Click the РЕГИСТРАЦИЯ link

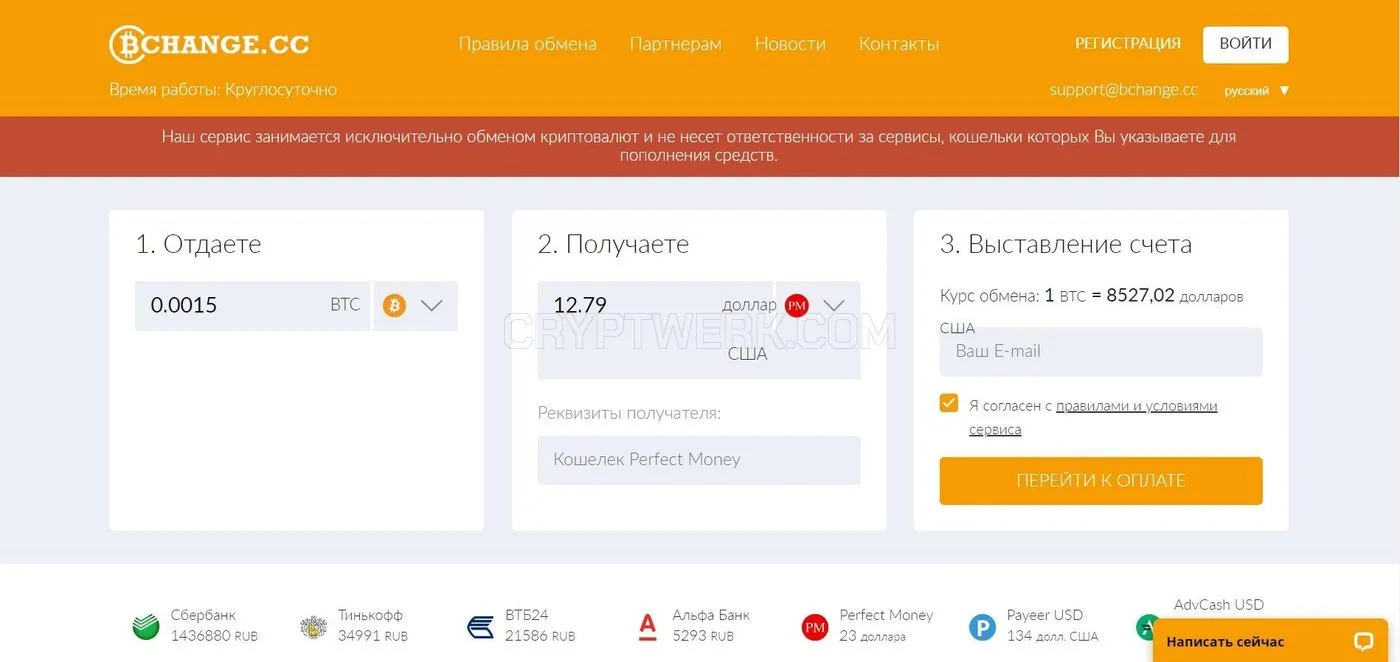(x=1128, y=44)
